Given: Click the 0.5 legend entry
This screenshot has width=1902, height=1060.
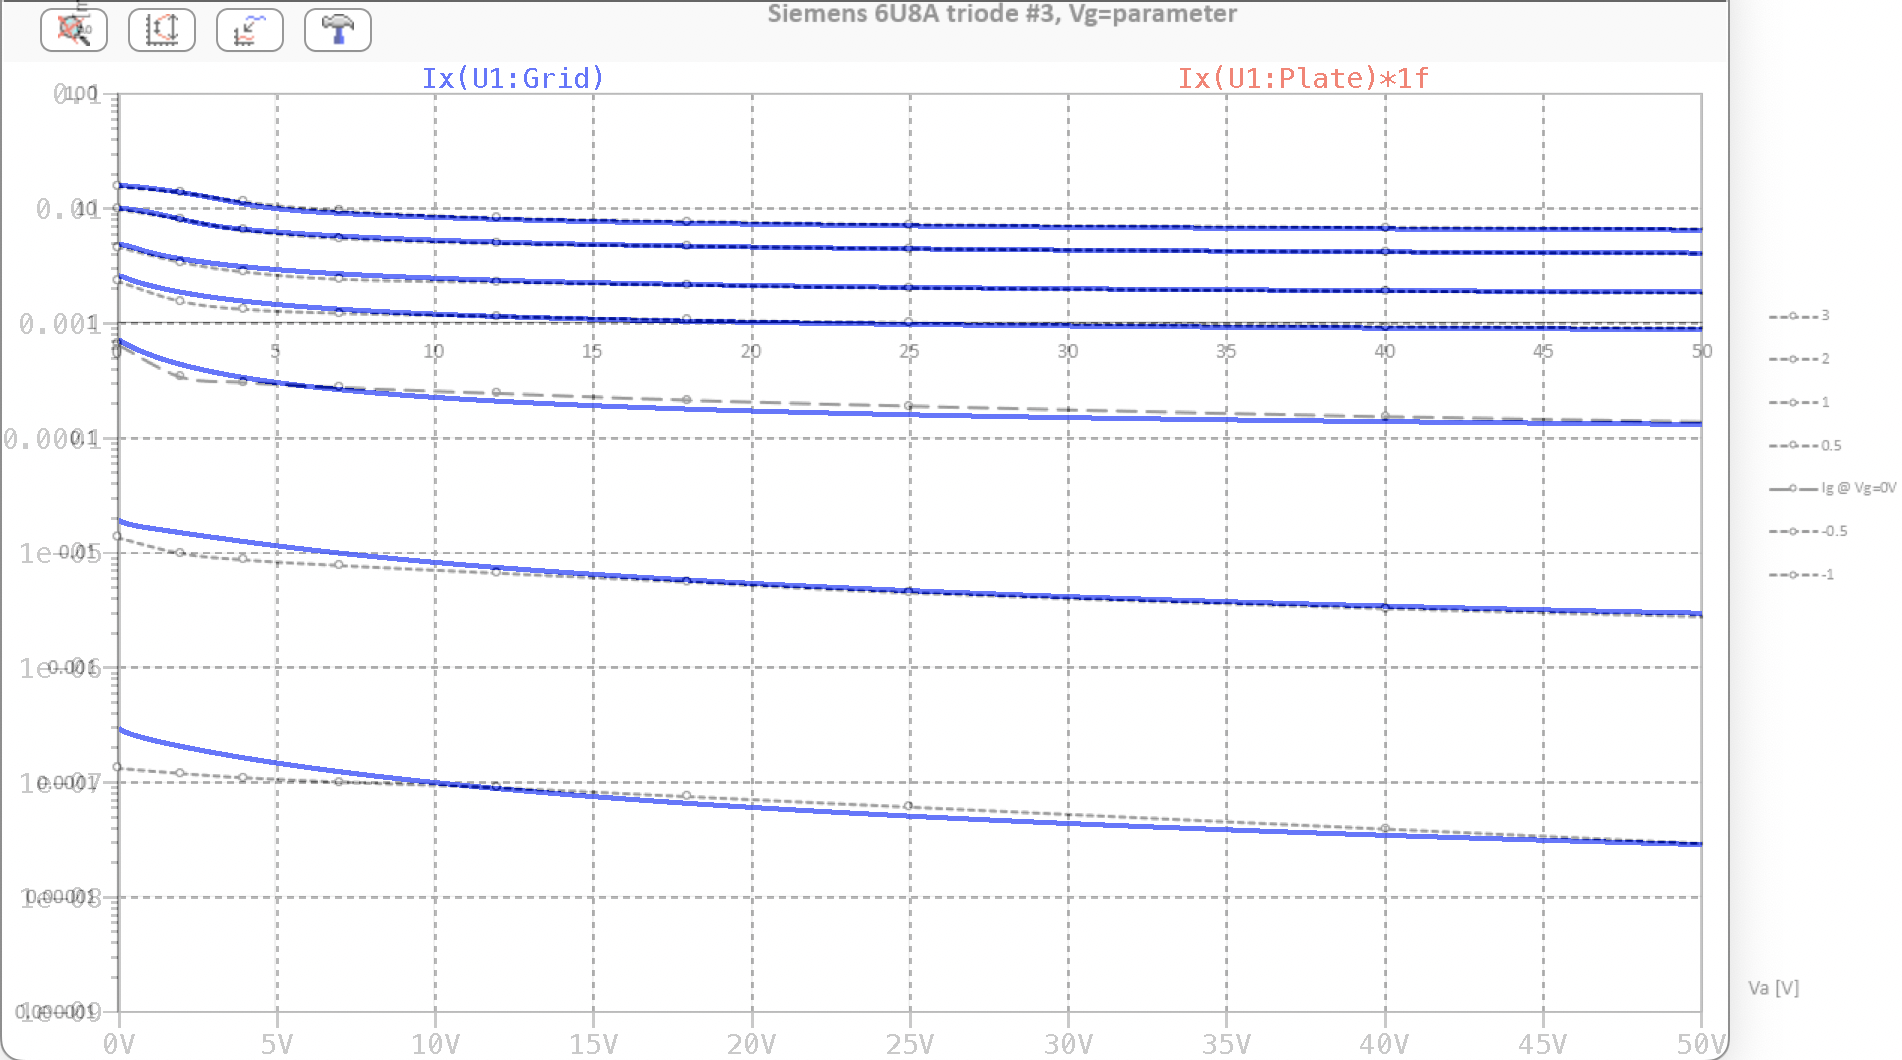Looking at the screenshot, I should point(1805,446).
